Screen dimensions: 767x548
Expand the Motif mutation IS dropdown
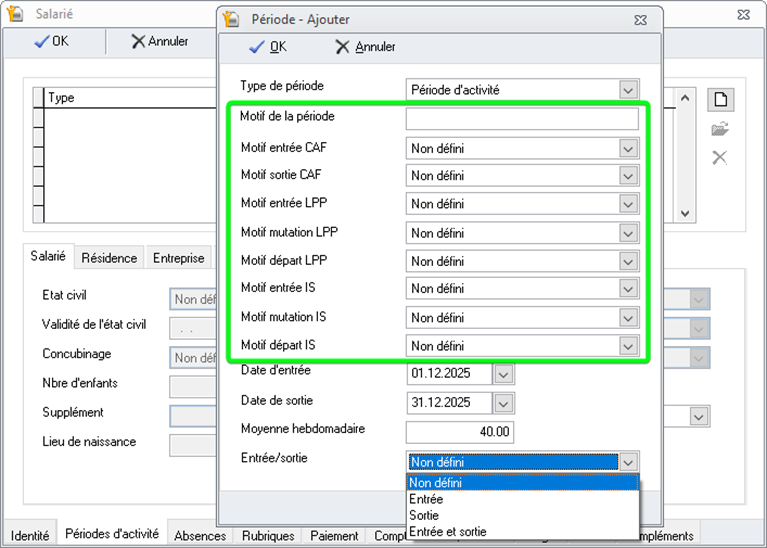click(x=628, y=318)
